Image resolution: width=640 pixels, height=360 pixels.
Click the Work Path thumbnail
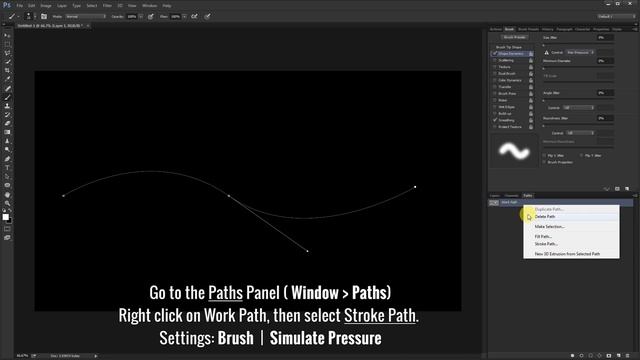pyautogui.click(x=494, y=202)
